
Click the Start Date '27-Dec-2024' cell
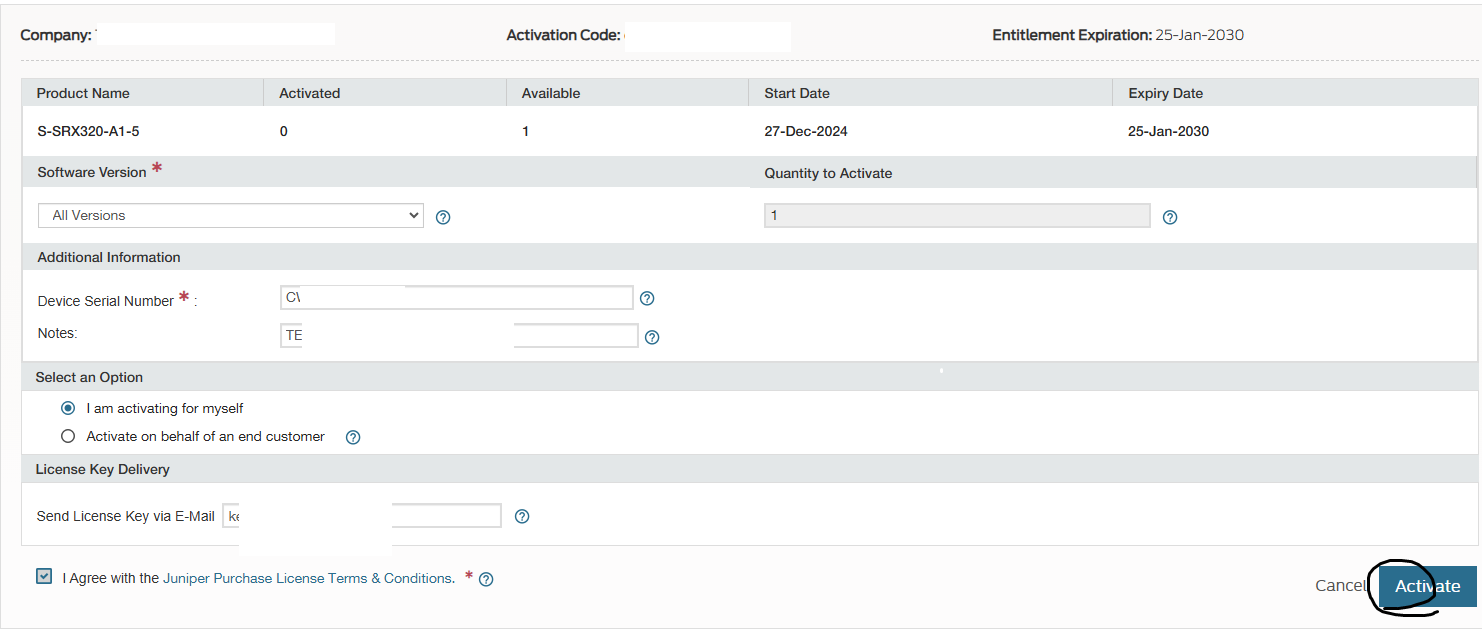pyautogui.click(x=806, y=131)
